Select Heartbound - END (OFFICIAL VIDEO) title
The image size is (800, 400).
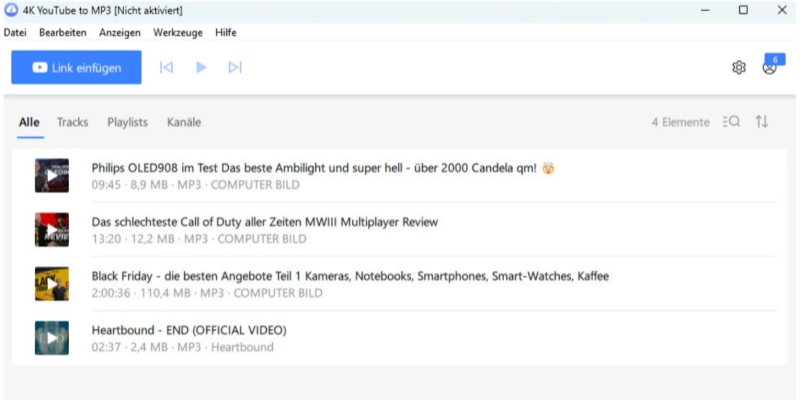point(189,330)
